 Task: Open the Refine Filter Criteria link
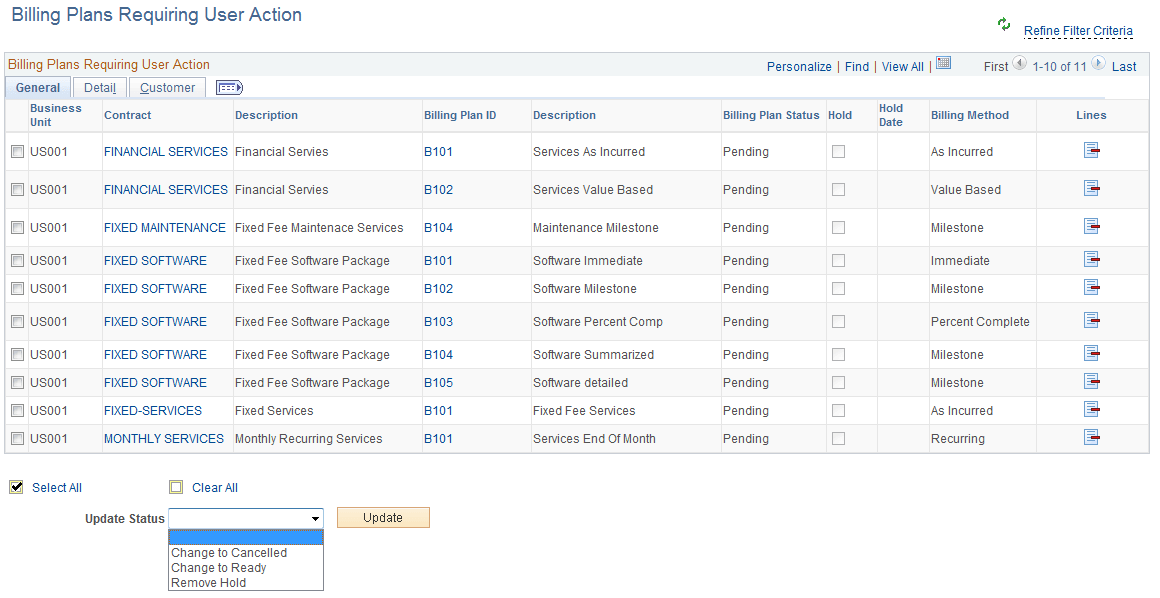[x=1077, y=31]
